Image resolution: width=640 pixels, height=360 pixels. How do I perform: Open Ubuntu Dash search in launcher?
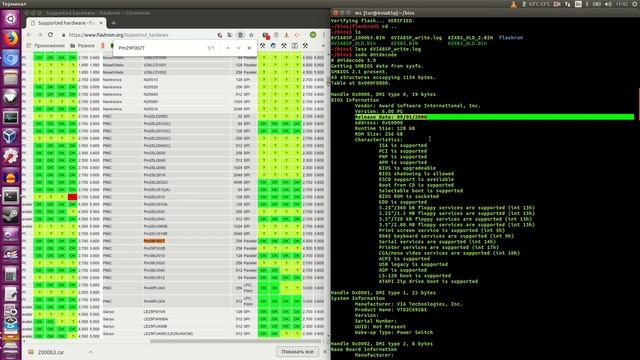[10, 18]
